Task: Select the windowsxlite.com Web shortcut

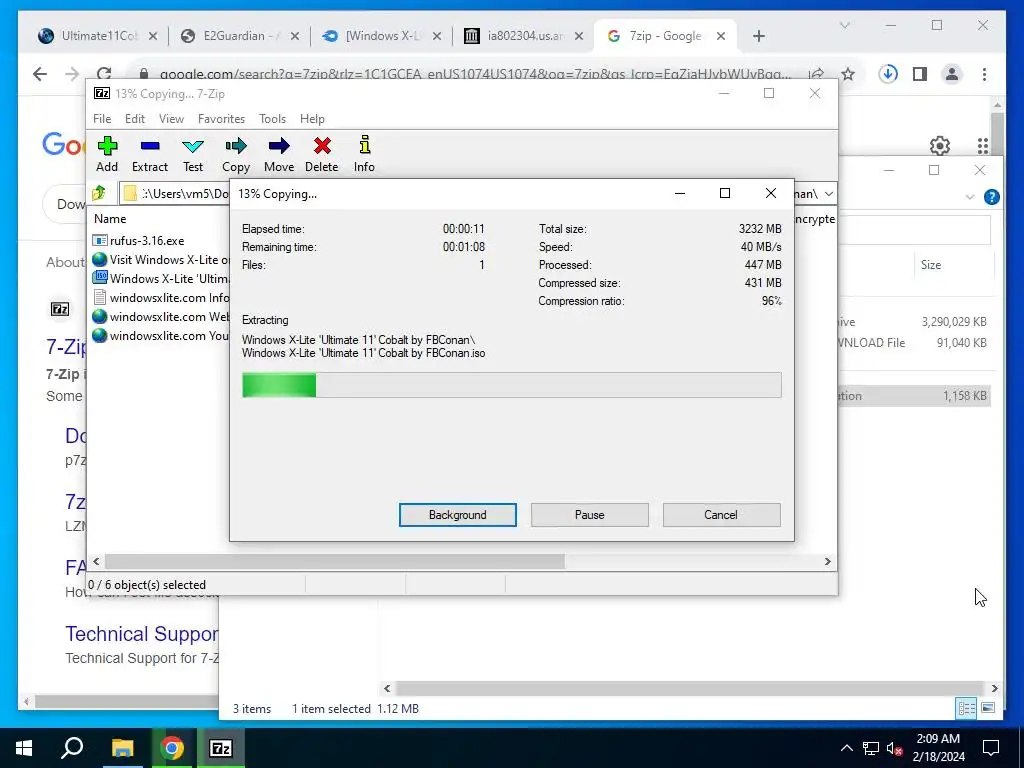Action: [x=161, y=316]
